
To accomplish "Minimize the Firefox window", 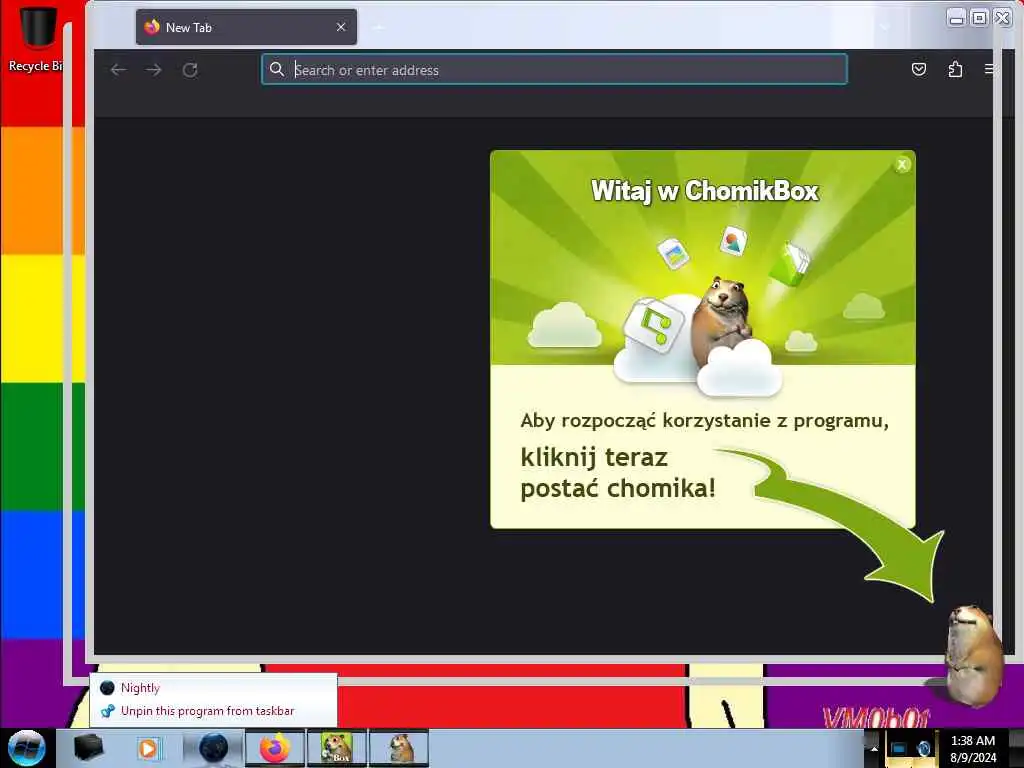I will (x=956, y=18).
